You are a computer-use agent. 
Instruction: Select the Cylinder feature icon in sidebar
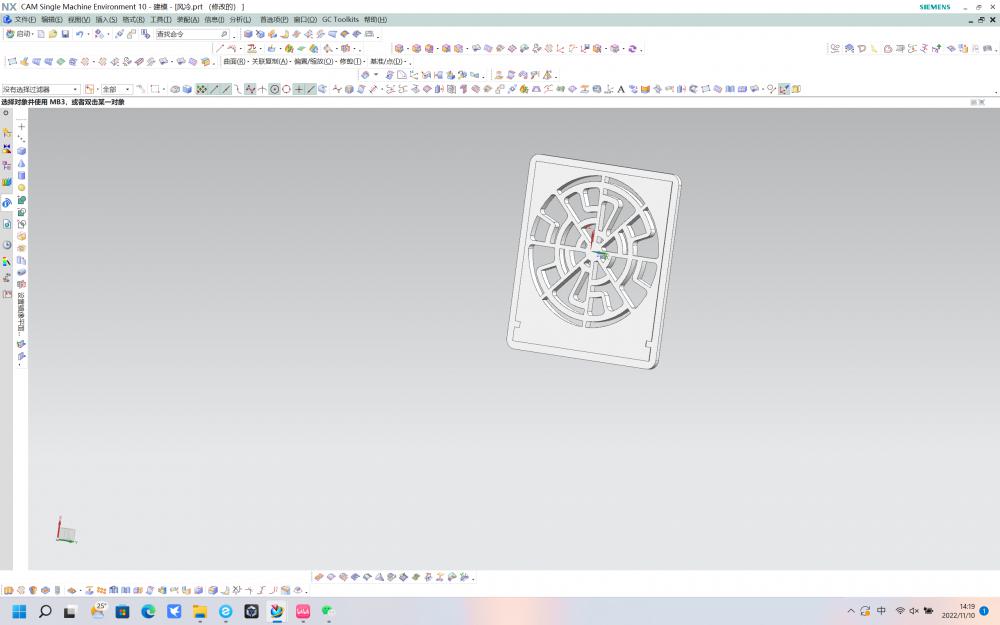[x=21, y=175]
